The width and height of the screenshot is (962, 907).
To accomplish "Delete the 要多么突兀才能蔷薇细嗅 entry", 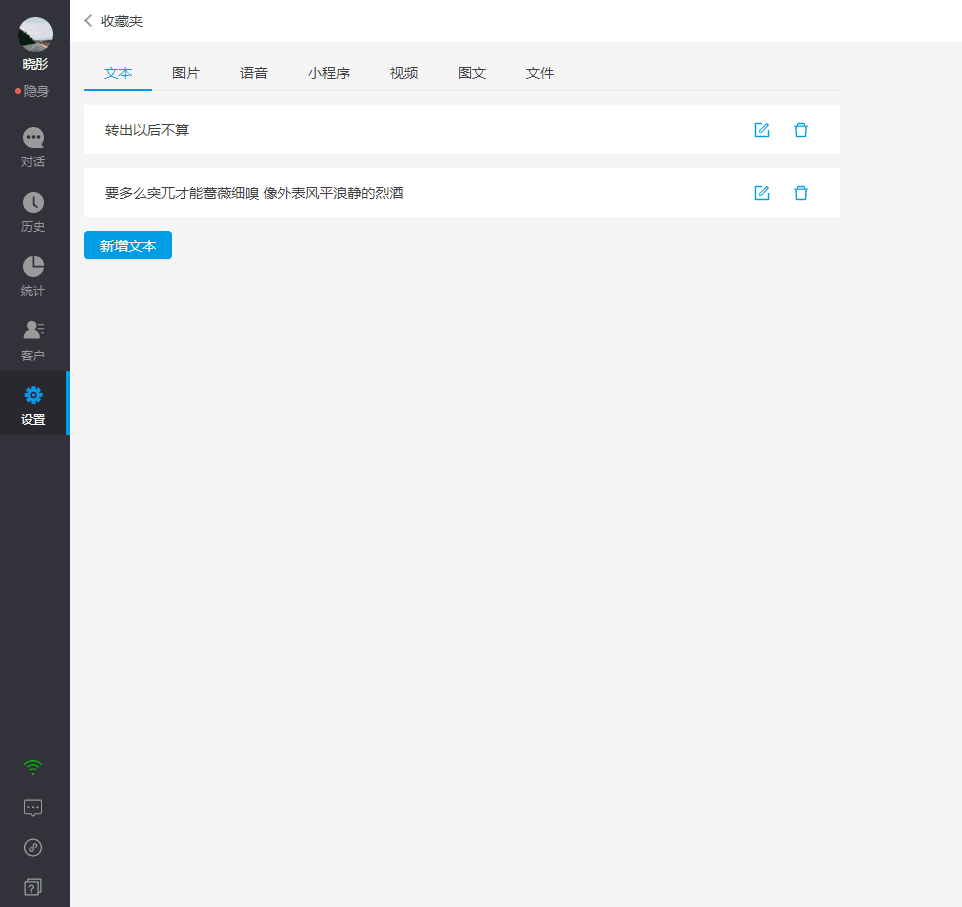I will point(801,193).
